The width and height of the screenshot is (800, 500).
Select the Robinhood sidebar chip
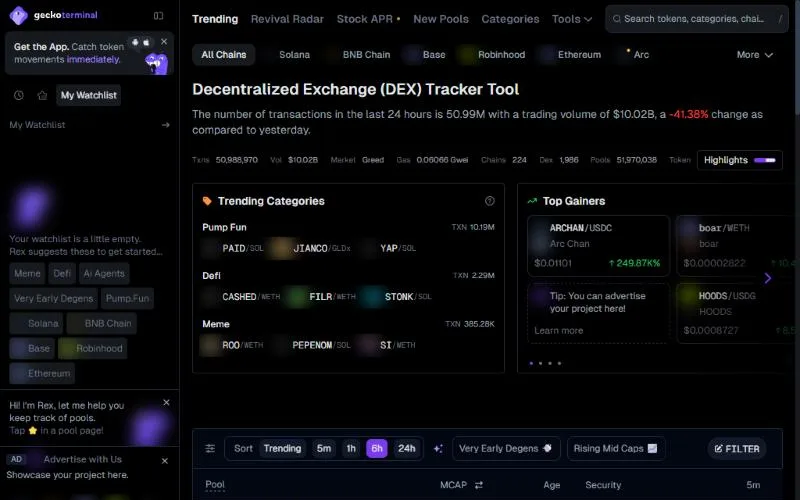coord(92,348)
